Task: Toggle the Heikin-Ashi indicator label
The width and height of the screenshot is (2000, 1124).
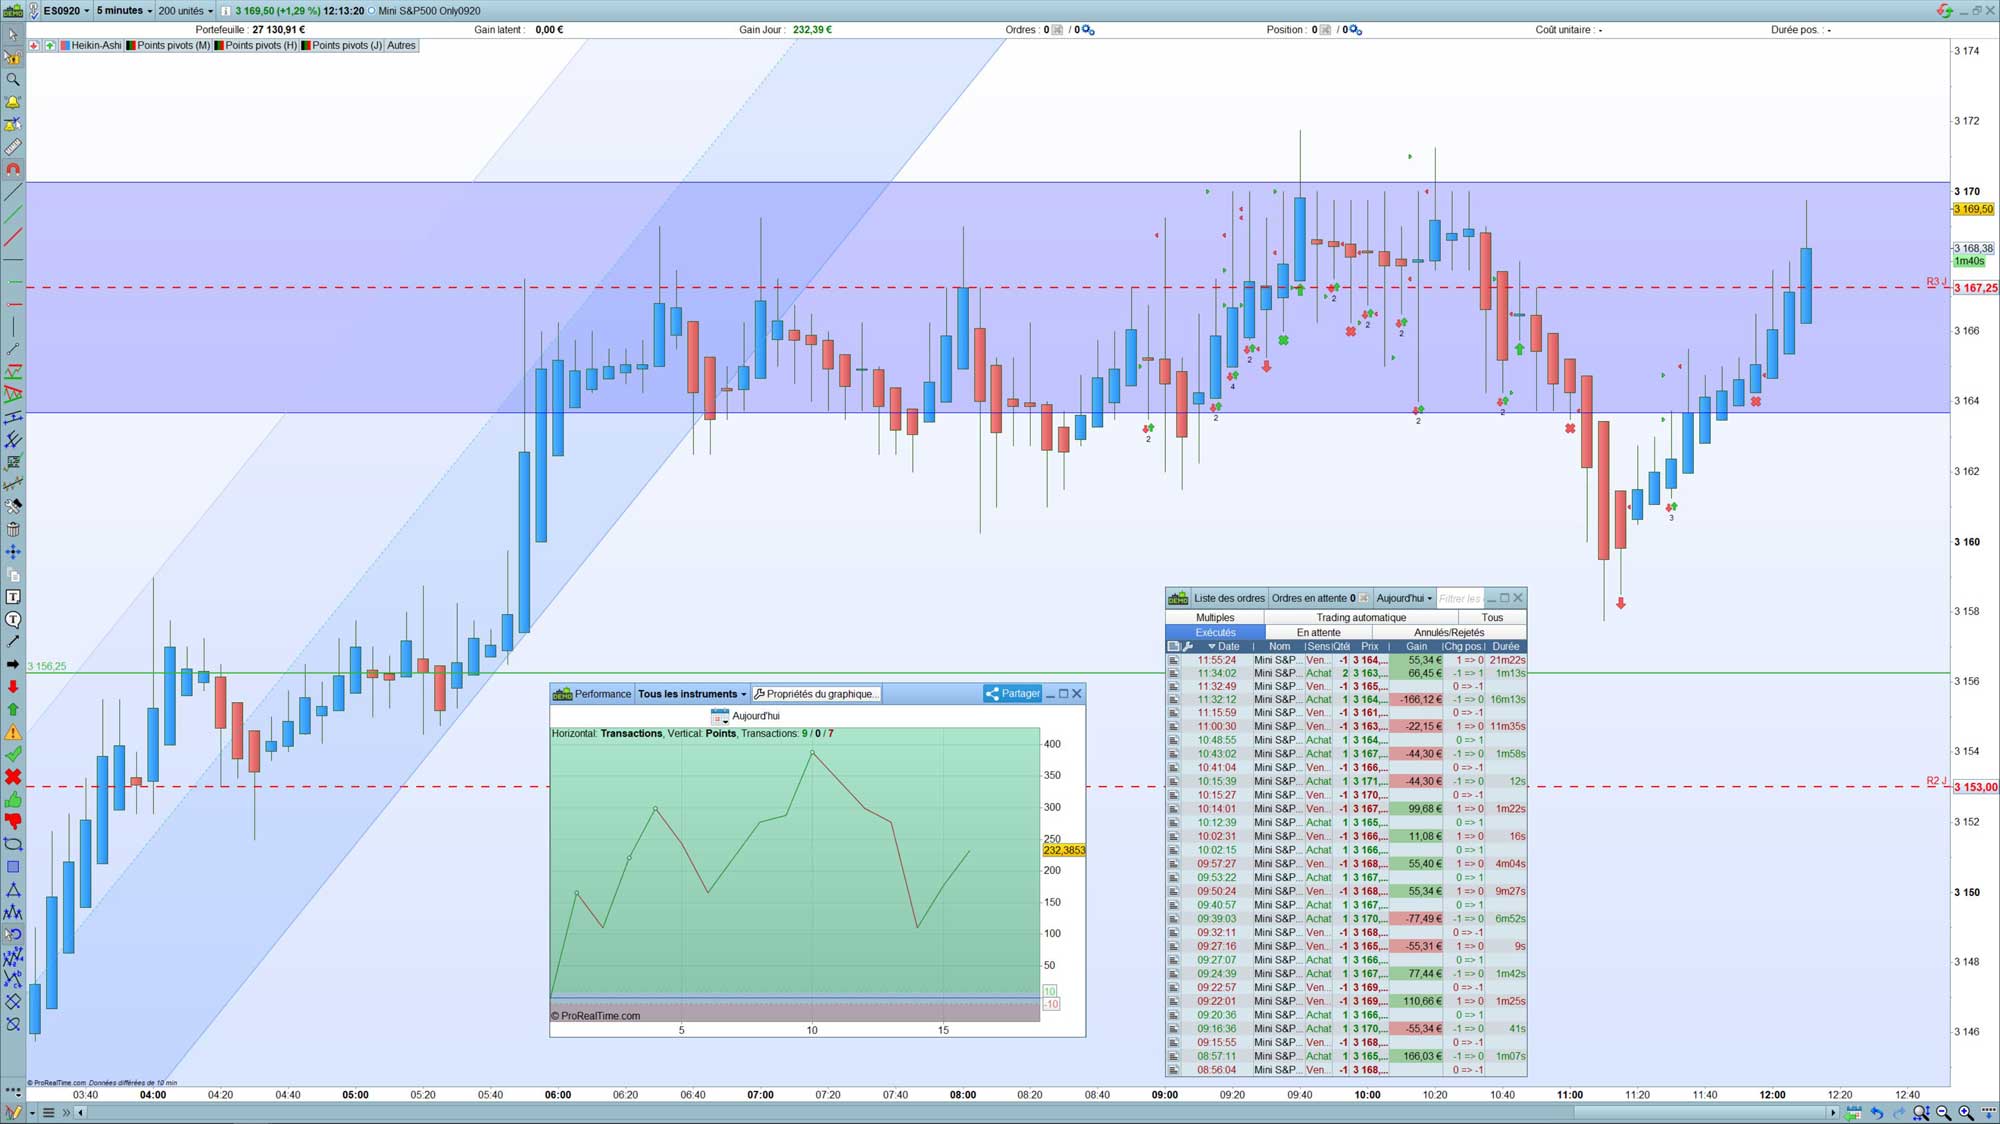Action: (x=96, y=45)
